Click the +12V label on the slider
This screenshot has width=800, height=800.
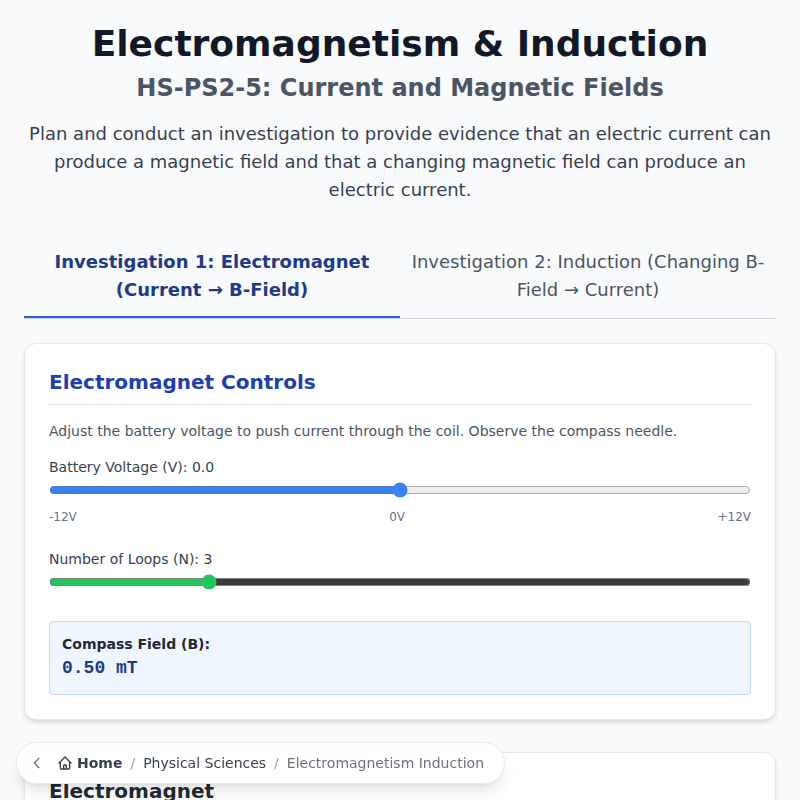tap(734, 517)
